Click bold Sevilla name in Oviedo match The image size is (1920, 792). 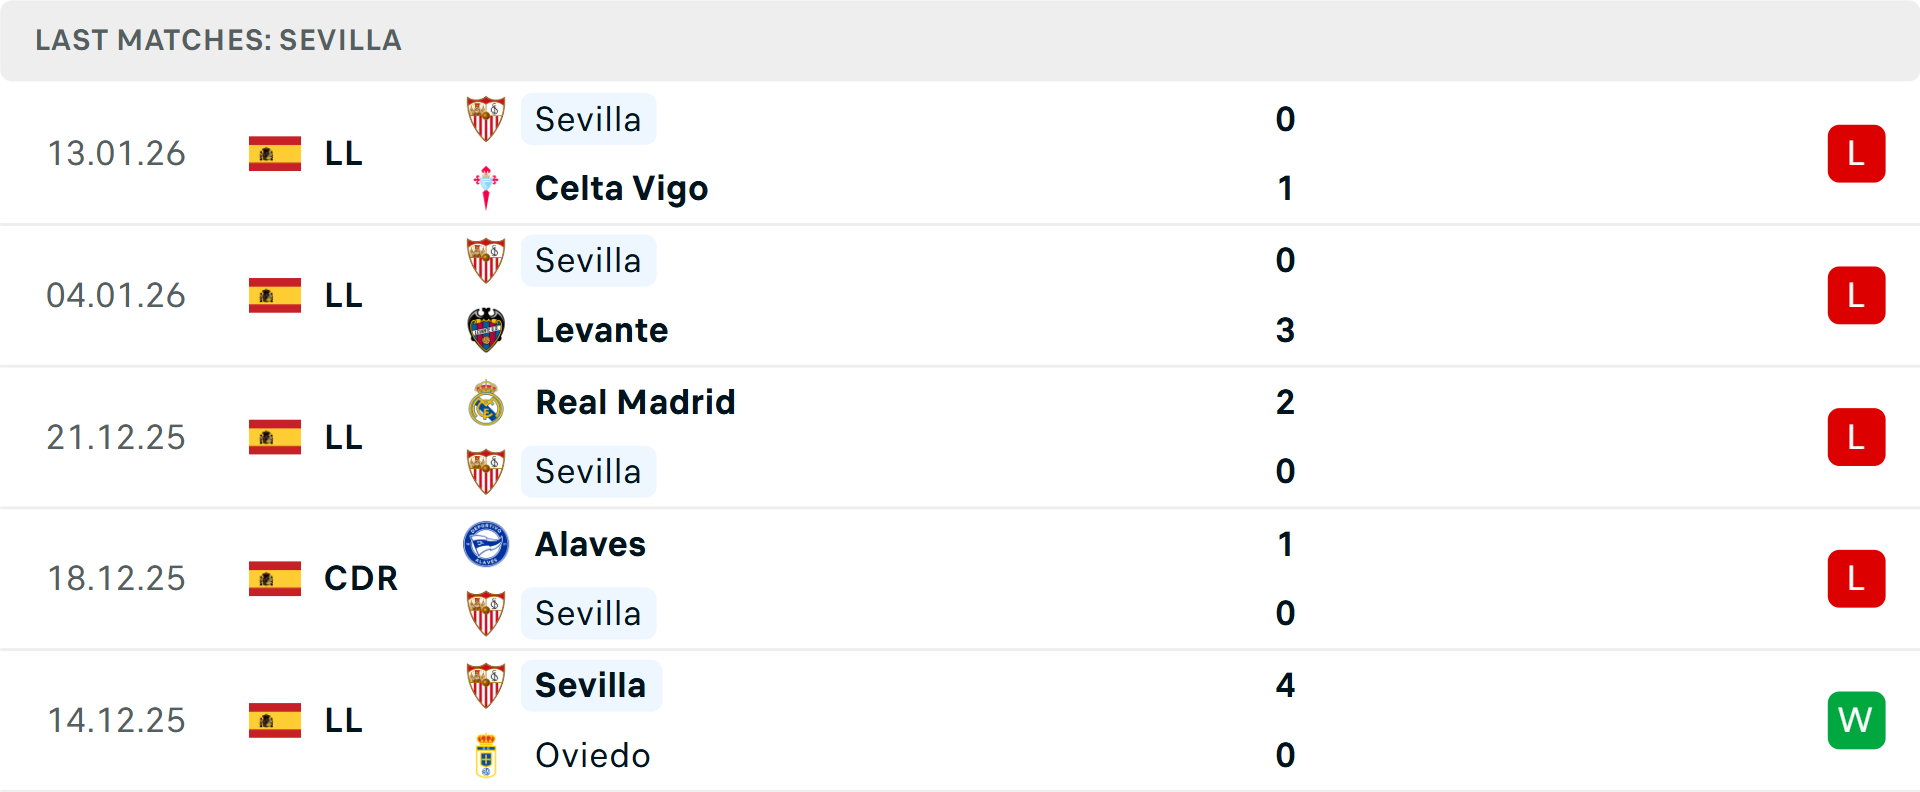coord(590,685)
